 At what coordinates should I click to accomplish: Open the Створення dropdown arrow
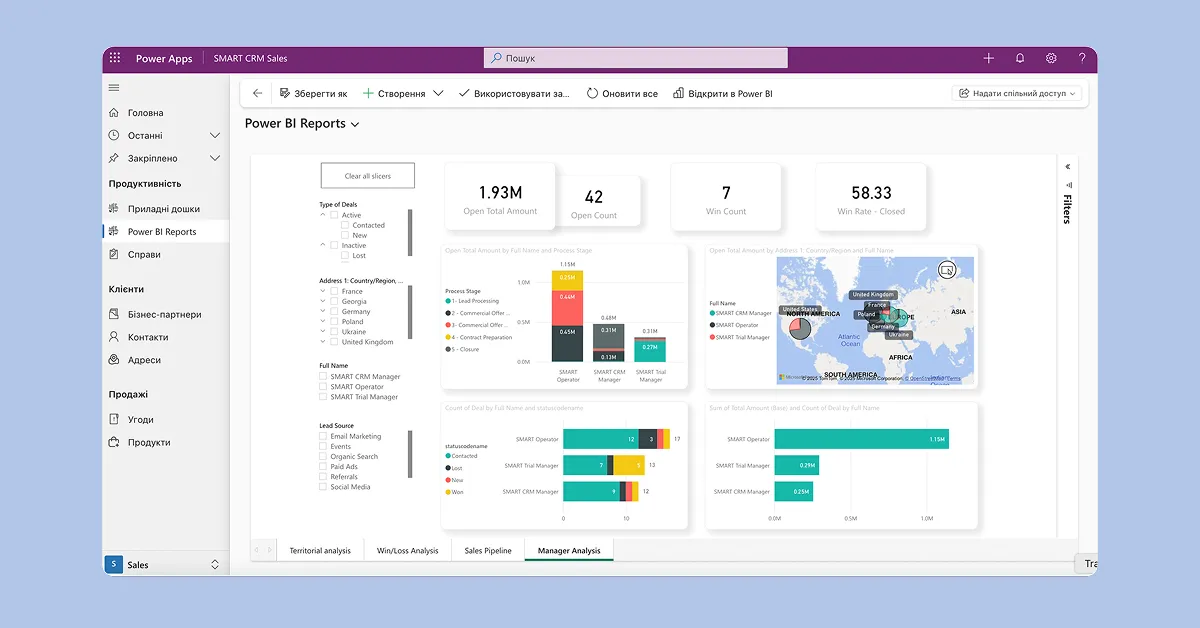click(x=437, y=93)
